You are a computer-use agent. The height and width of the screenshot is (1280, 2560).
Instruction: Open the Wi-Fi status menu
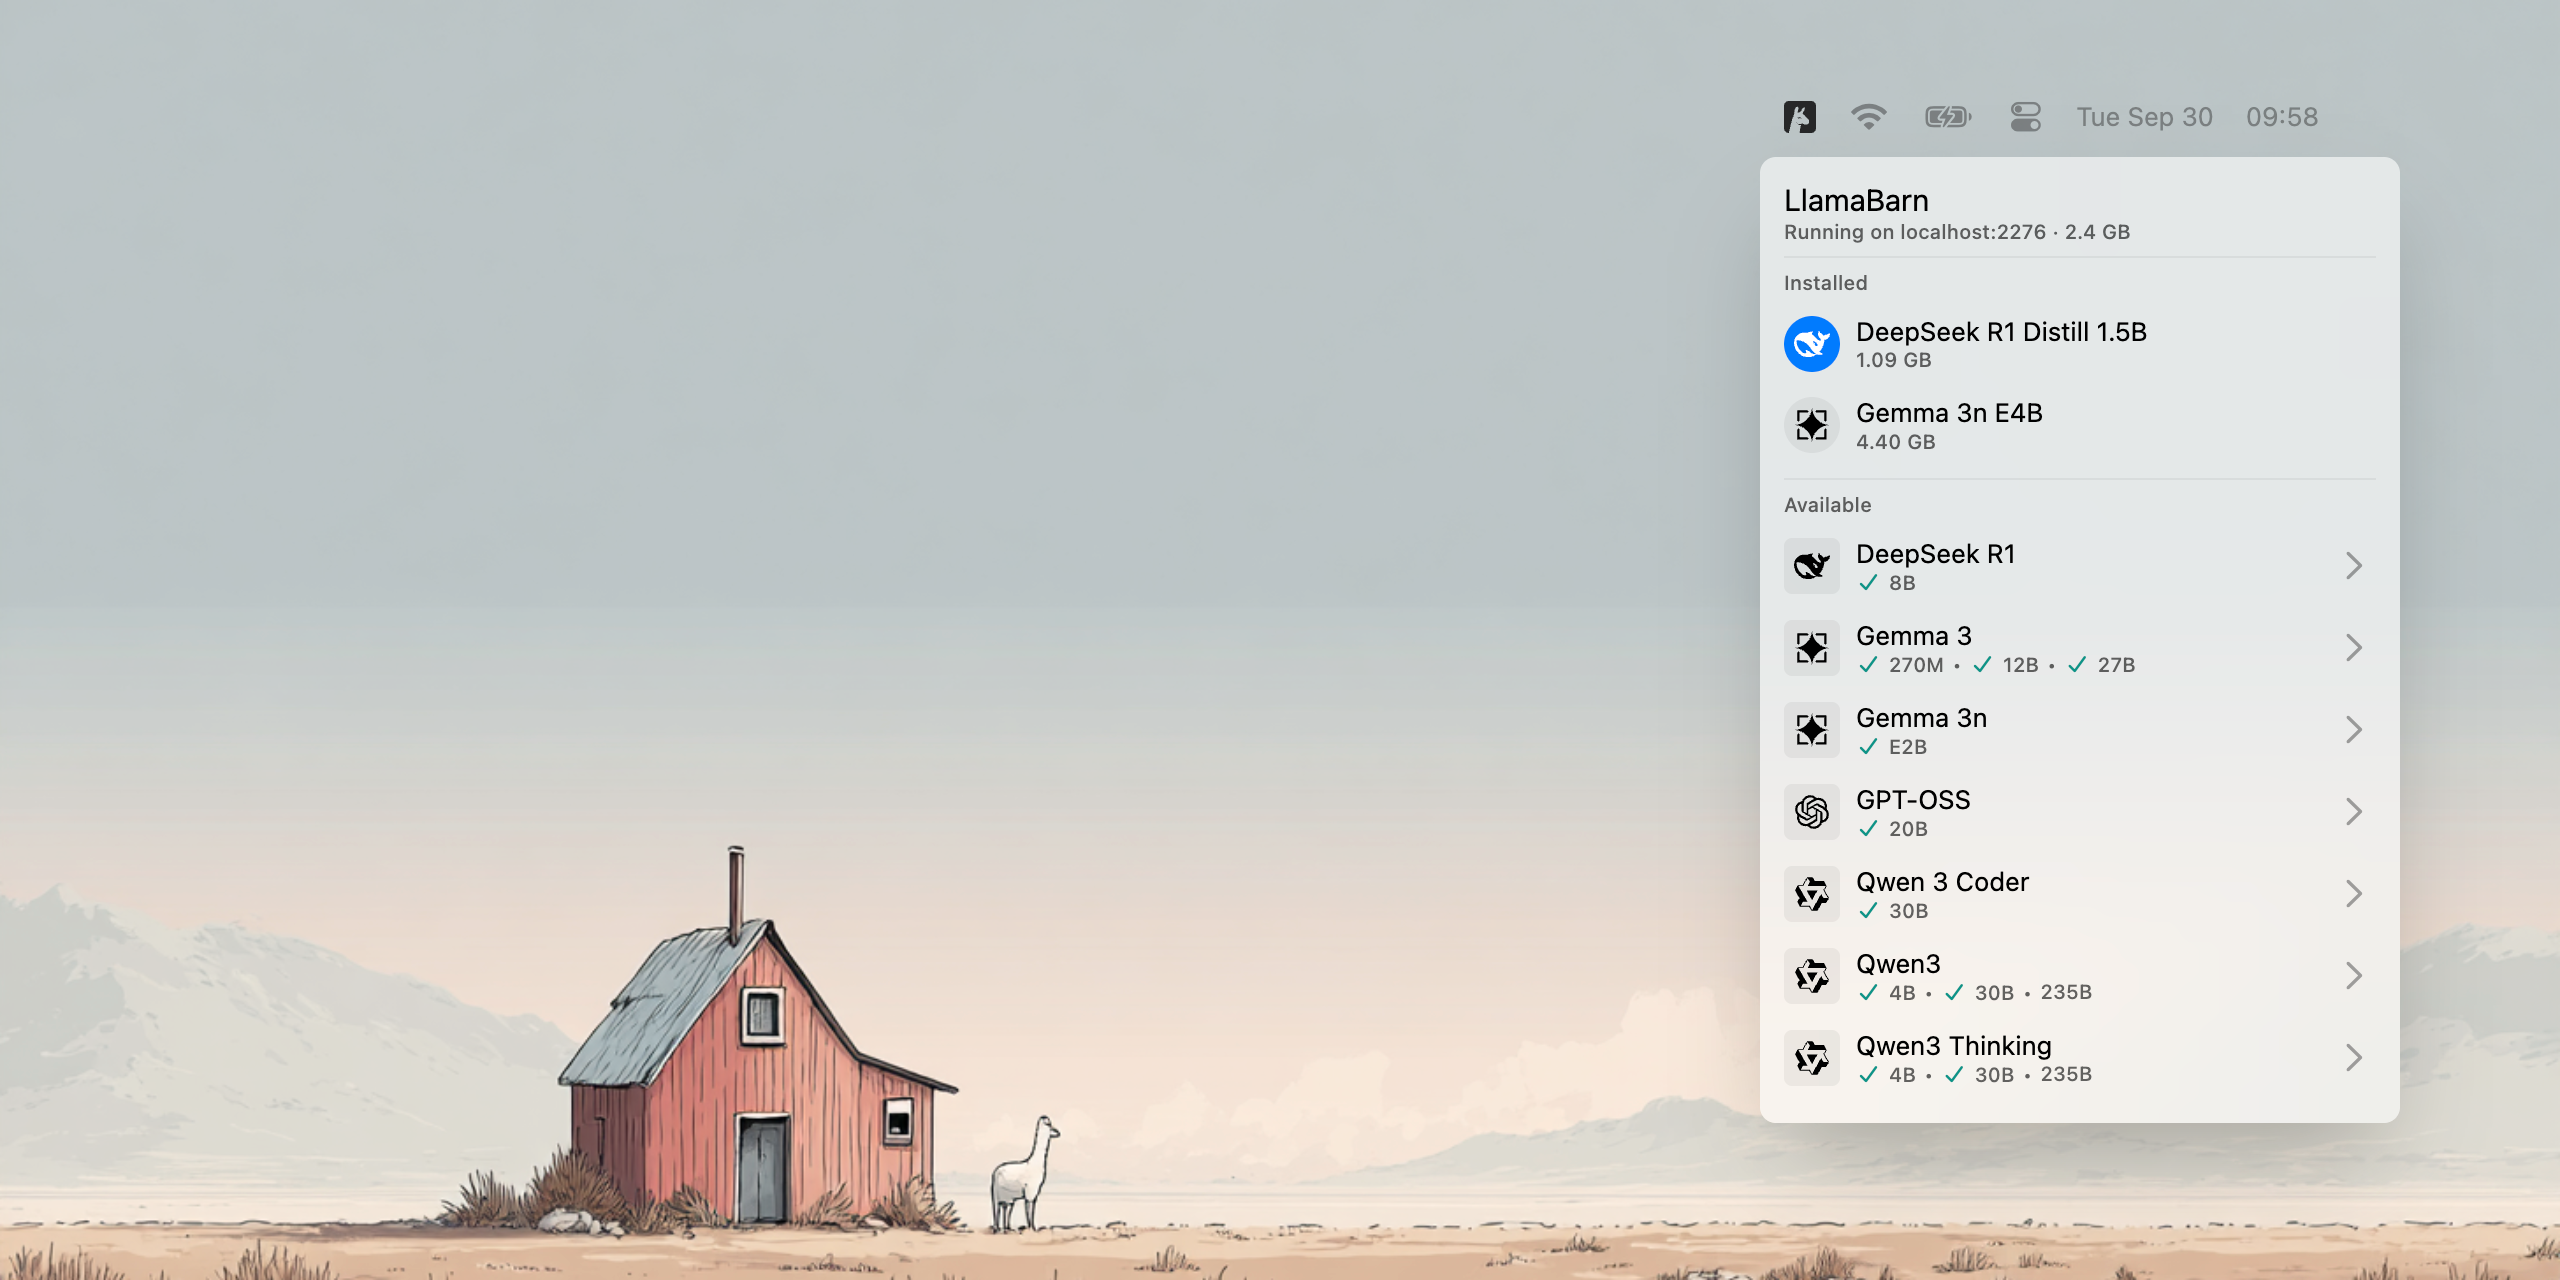[1868, 117]
